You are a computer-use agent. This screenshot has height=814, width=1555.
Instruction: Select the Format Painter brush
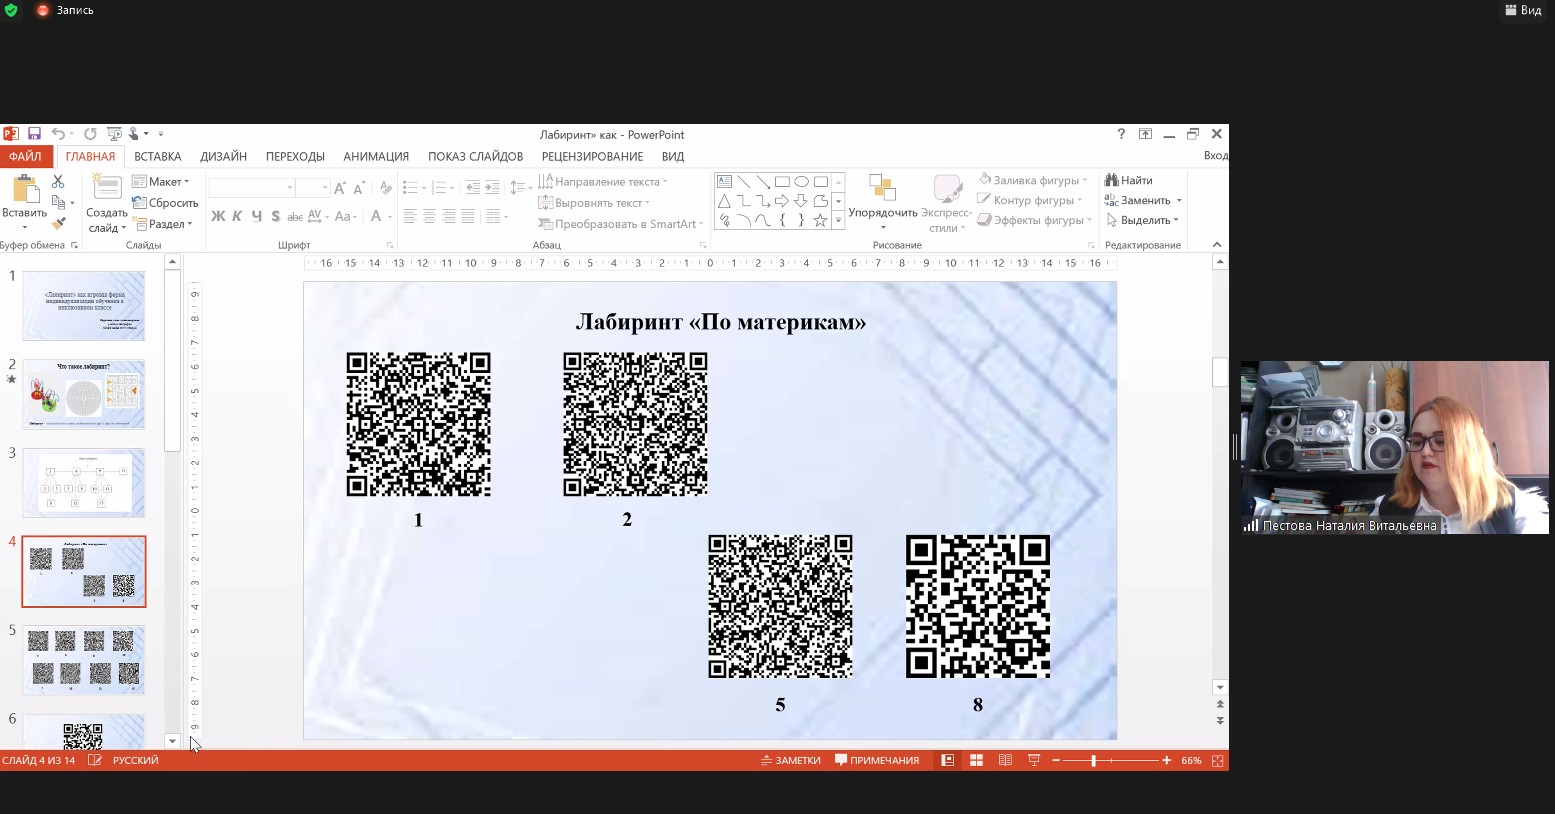pos(58,223)
